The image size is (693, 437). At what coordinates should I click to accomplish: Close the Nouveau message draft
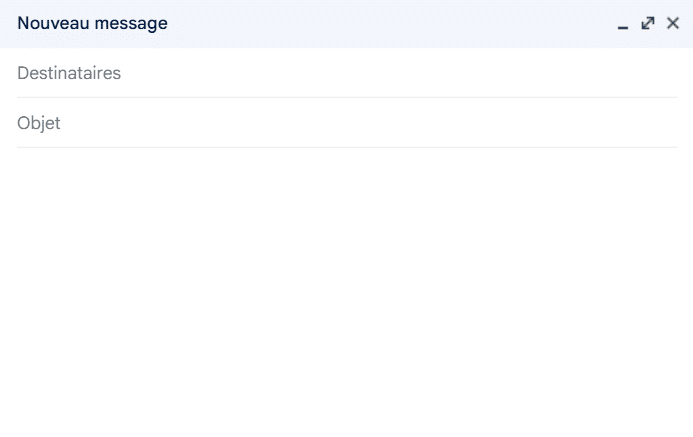[673, 23]
